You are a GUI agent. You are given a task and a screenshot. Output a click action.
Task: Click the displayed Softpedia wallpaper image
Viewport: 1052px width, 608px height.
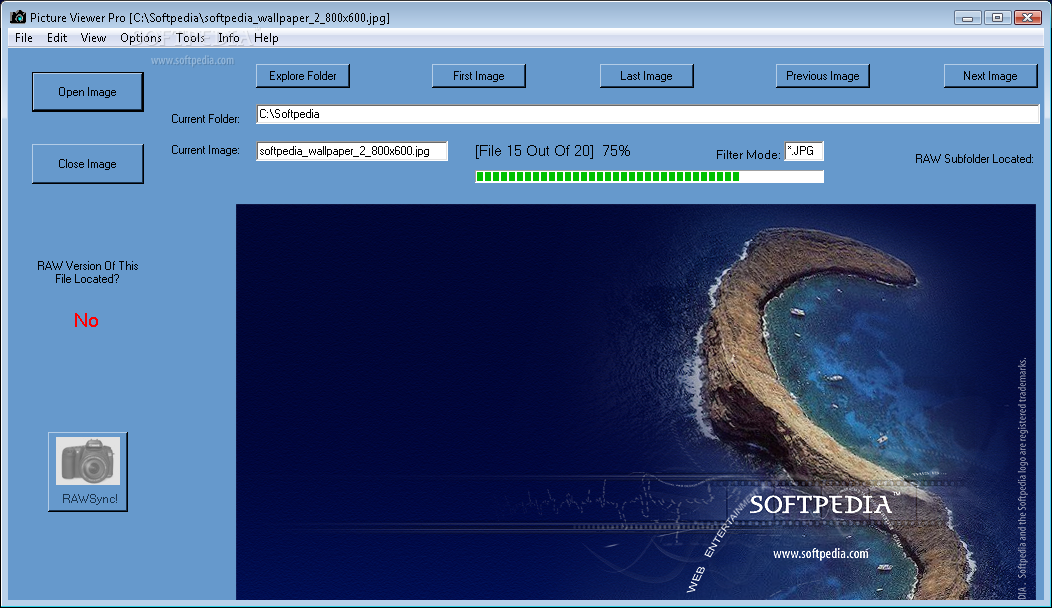click(635, 401)
